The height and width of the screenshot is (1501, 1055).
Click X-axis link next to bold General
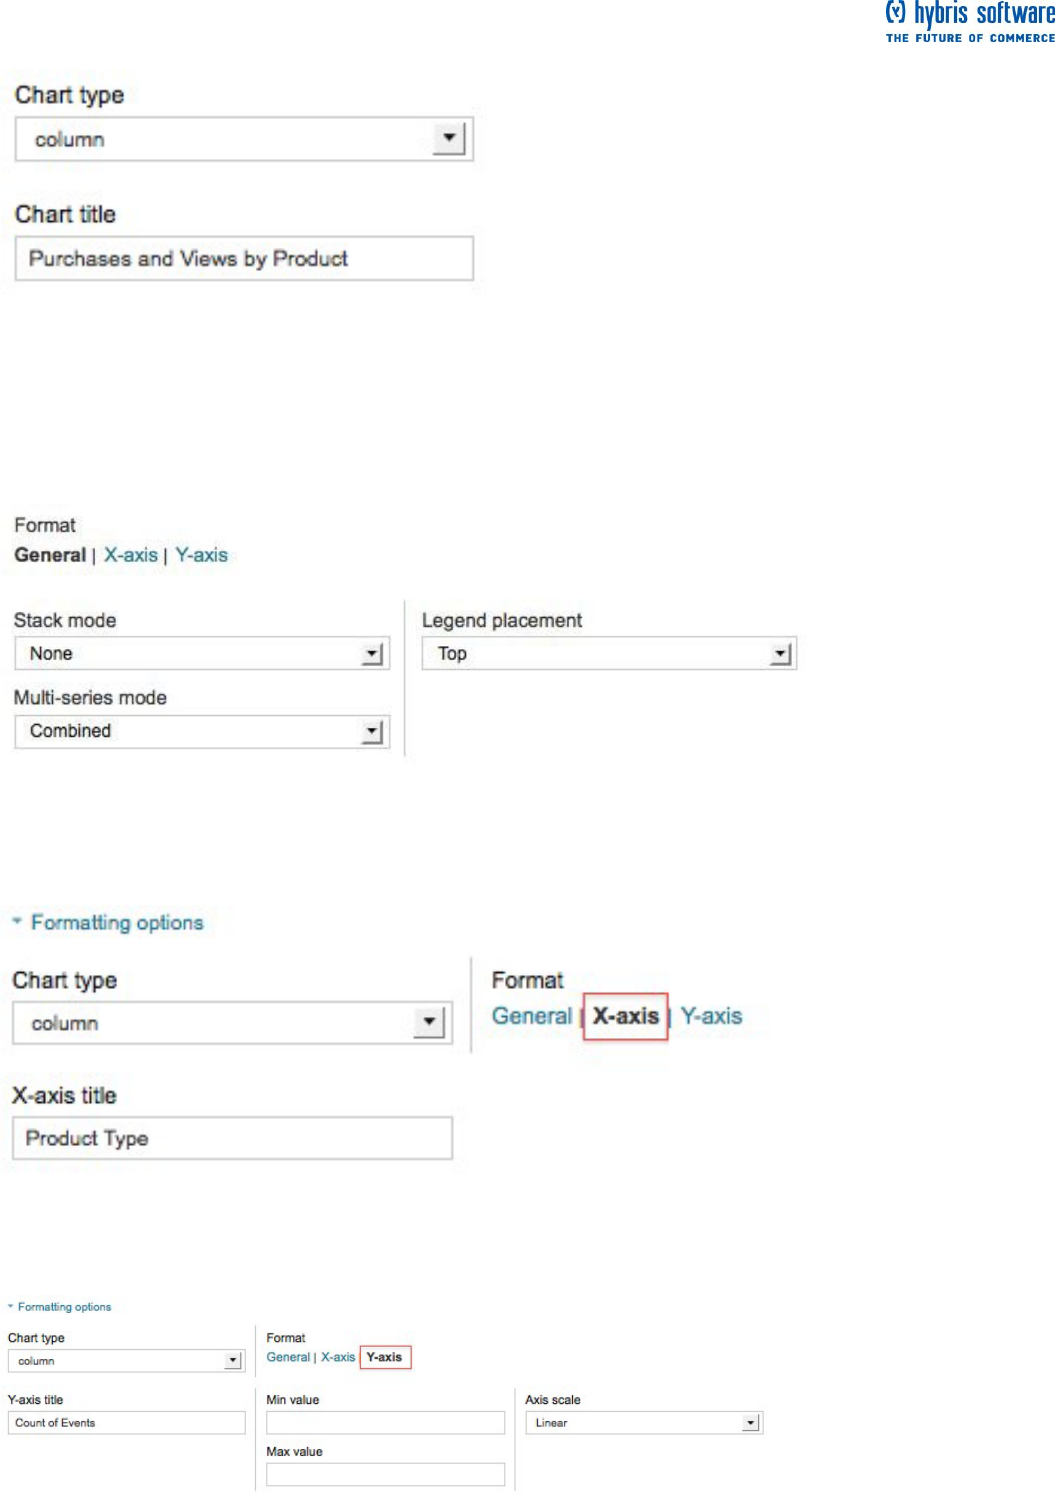tap(131, 556)
